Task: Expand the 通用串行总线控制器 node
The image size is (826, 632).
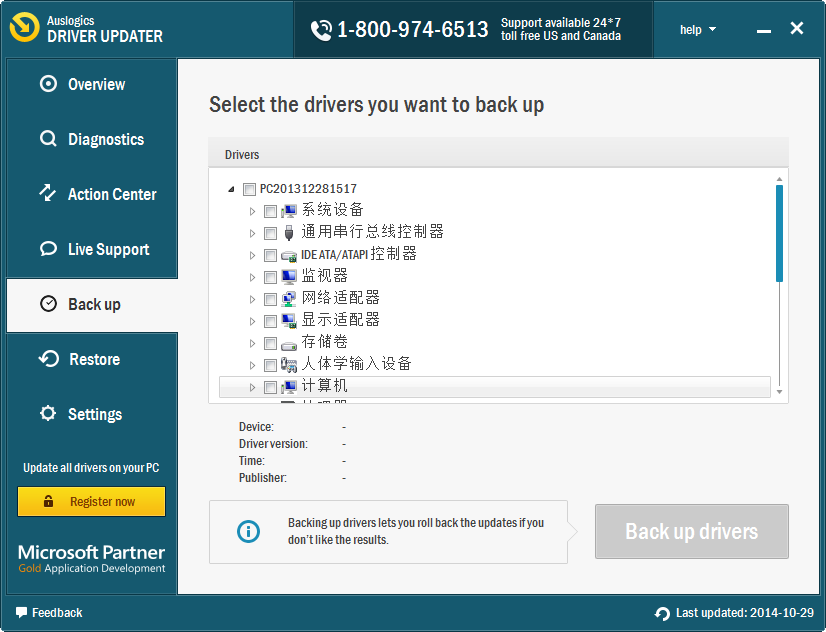Action: pyautogui.click(x=252, y=233)
